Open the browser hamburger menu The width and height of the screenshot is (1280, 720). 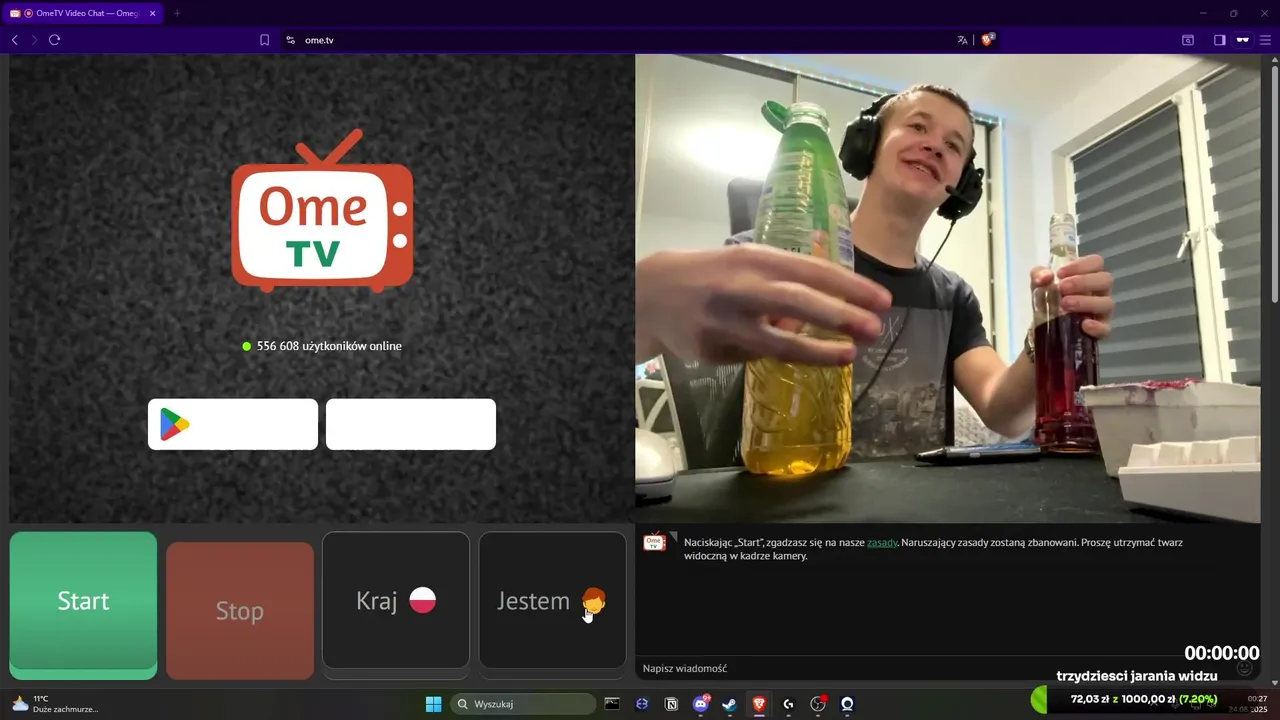1265,40
